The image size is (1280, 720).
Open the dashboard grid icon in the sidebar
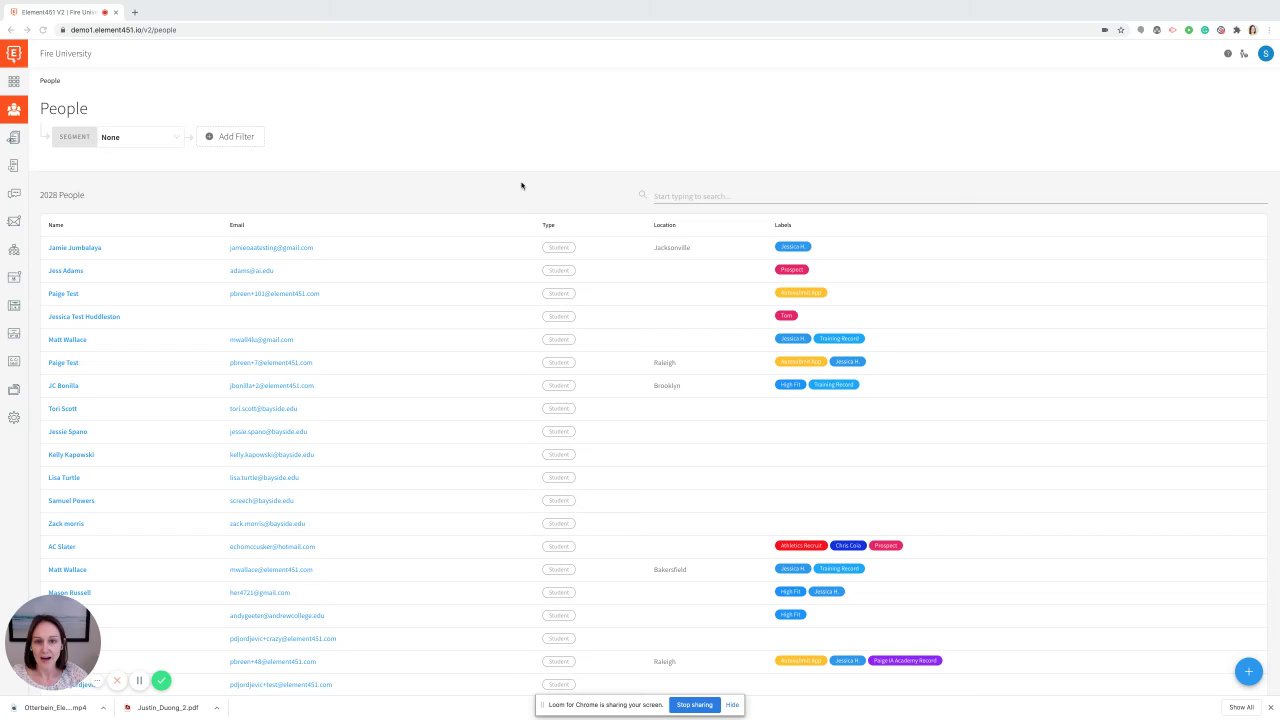click(14, 81)
